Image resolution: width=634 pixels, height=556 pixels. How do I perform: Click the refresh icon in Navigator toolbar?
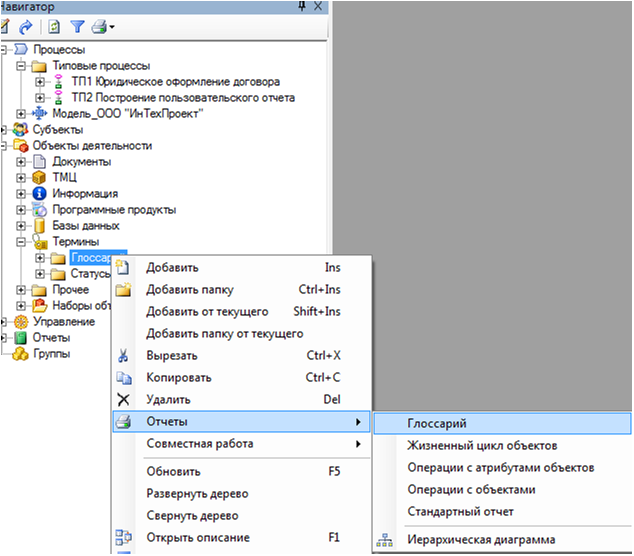(x=54, y=26)
